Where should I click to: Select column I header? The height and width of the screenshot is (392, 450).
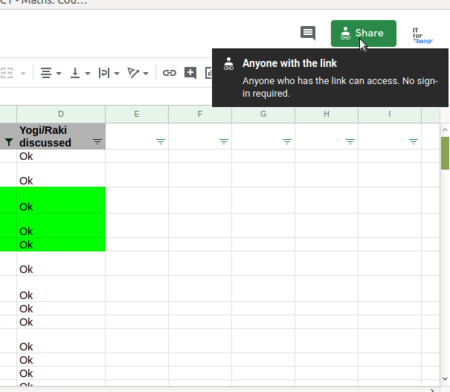[389, 114]
